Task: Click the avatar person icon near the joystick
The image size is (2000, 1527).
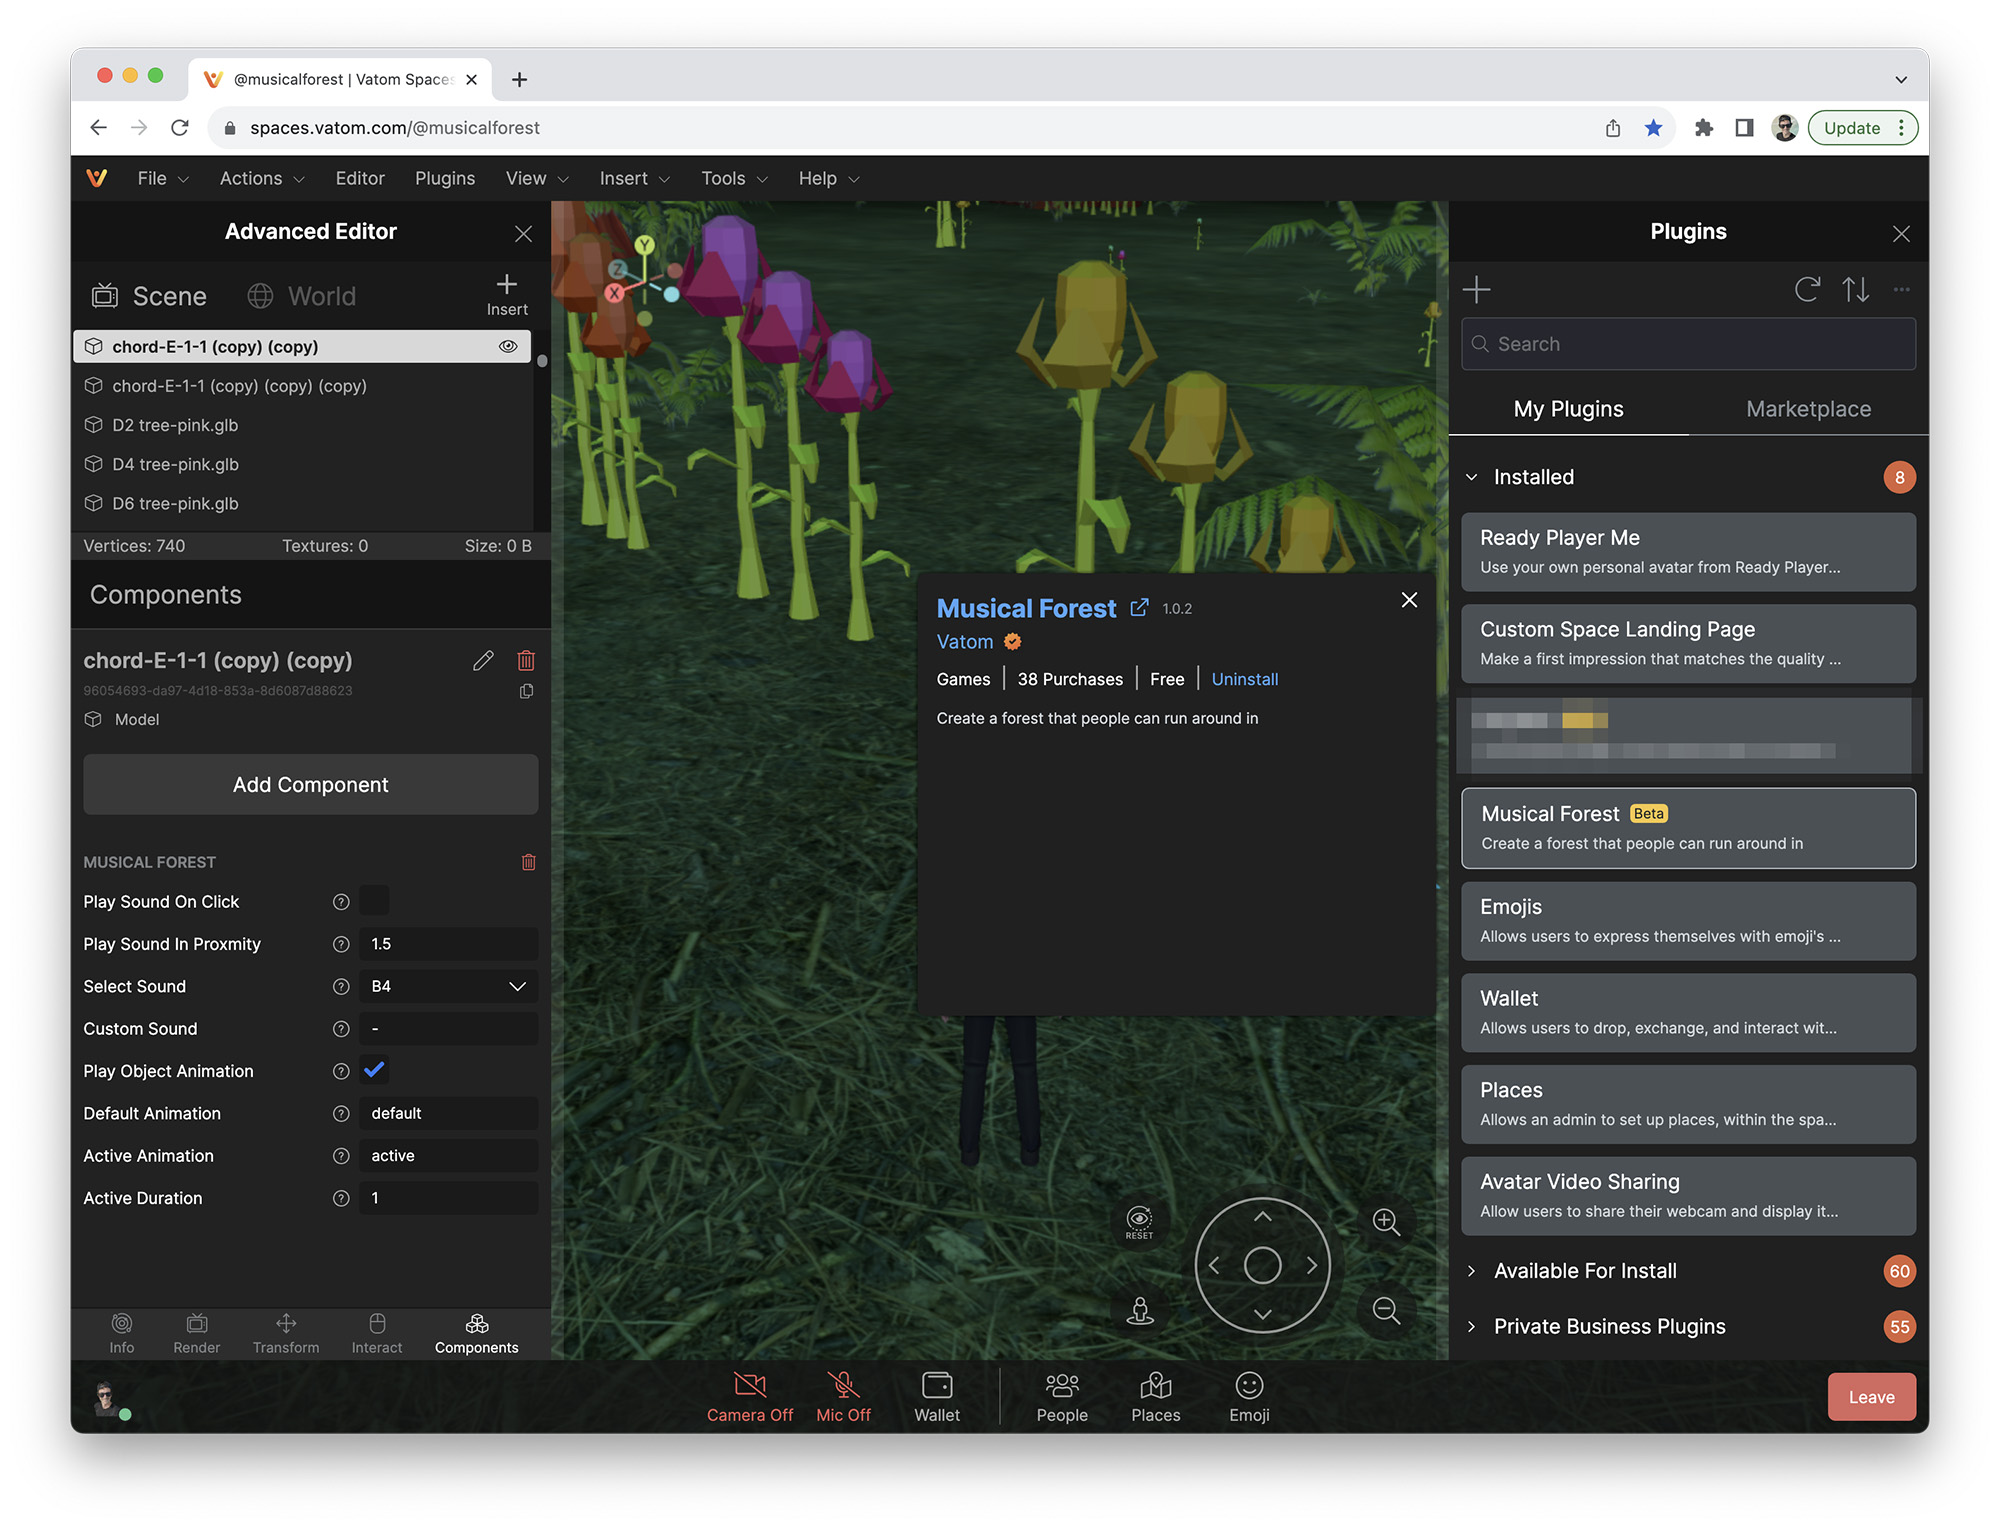Action: (1140, 1310)
